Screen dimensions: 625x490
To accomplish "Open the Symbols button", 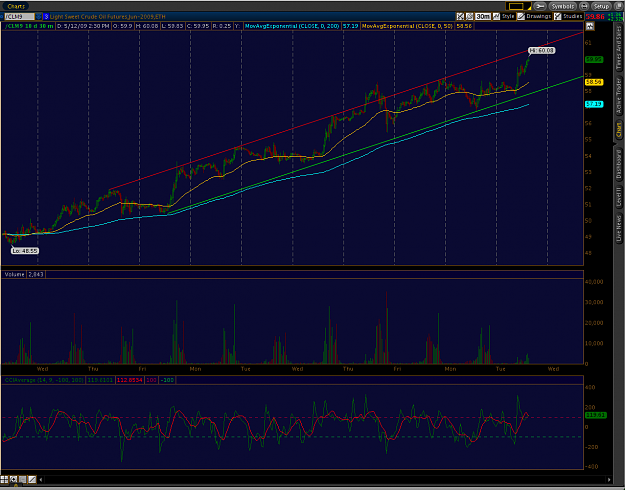I will pos(563,6).
